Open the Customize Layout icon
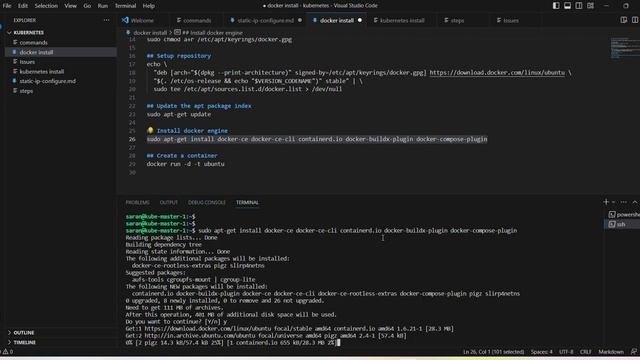The height and width of the screenshot is (360, 640). click(590, 6)
